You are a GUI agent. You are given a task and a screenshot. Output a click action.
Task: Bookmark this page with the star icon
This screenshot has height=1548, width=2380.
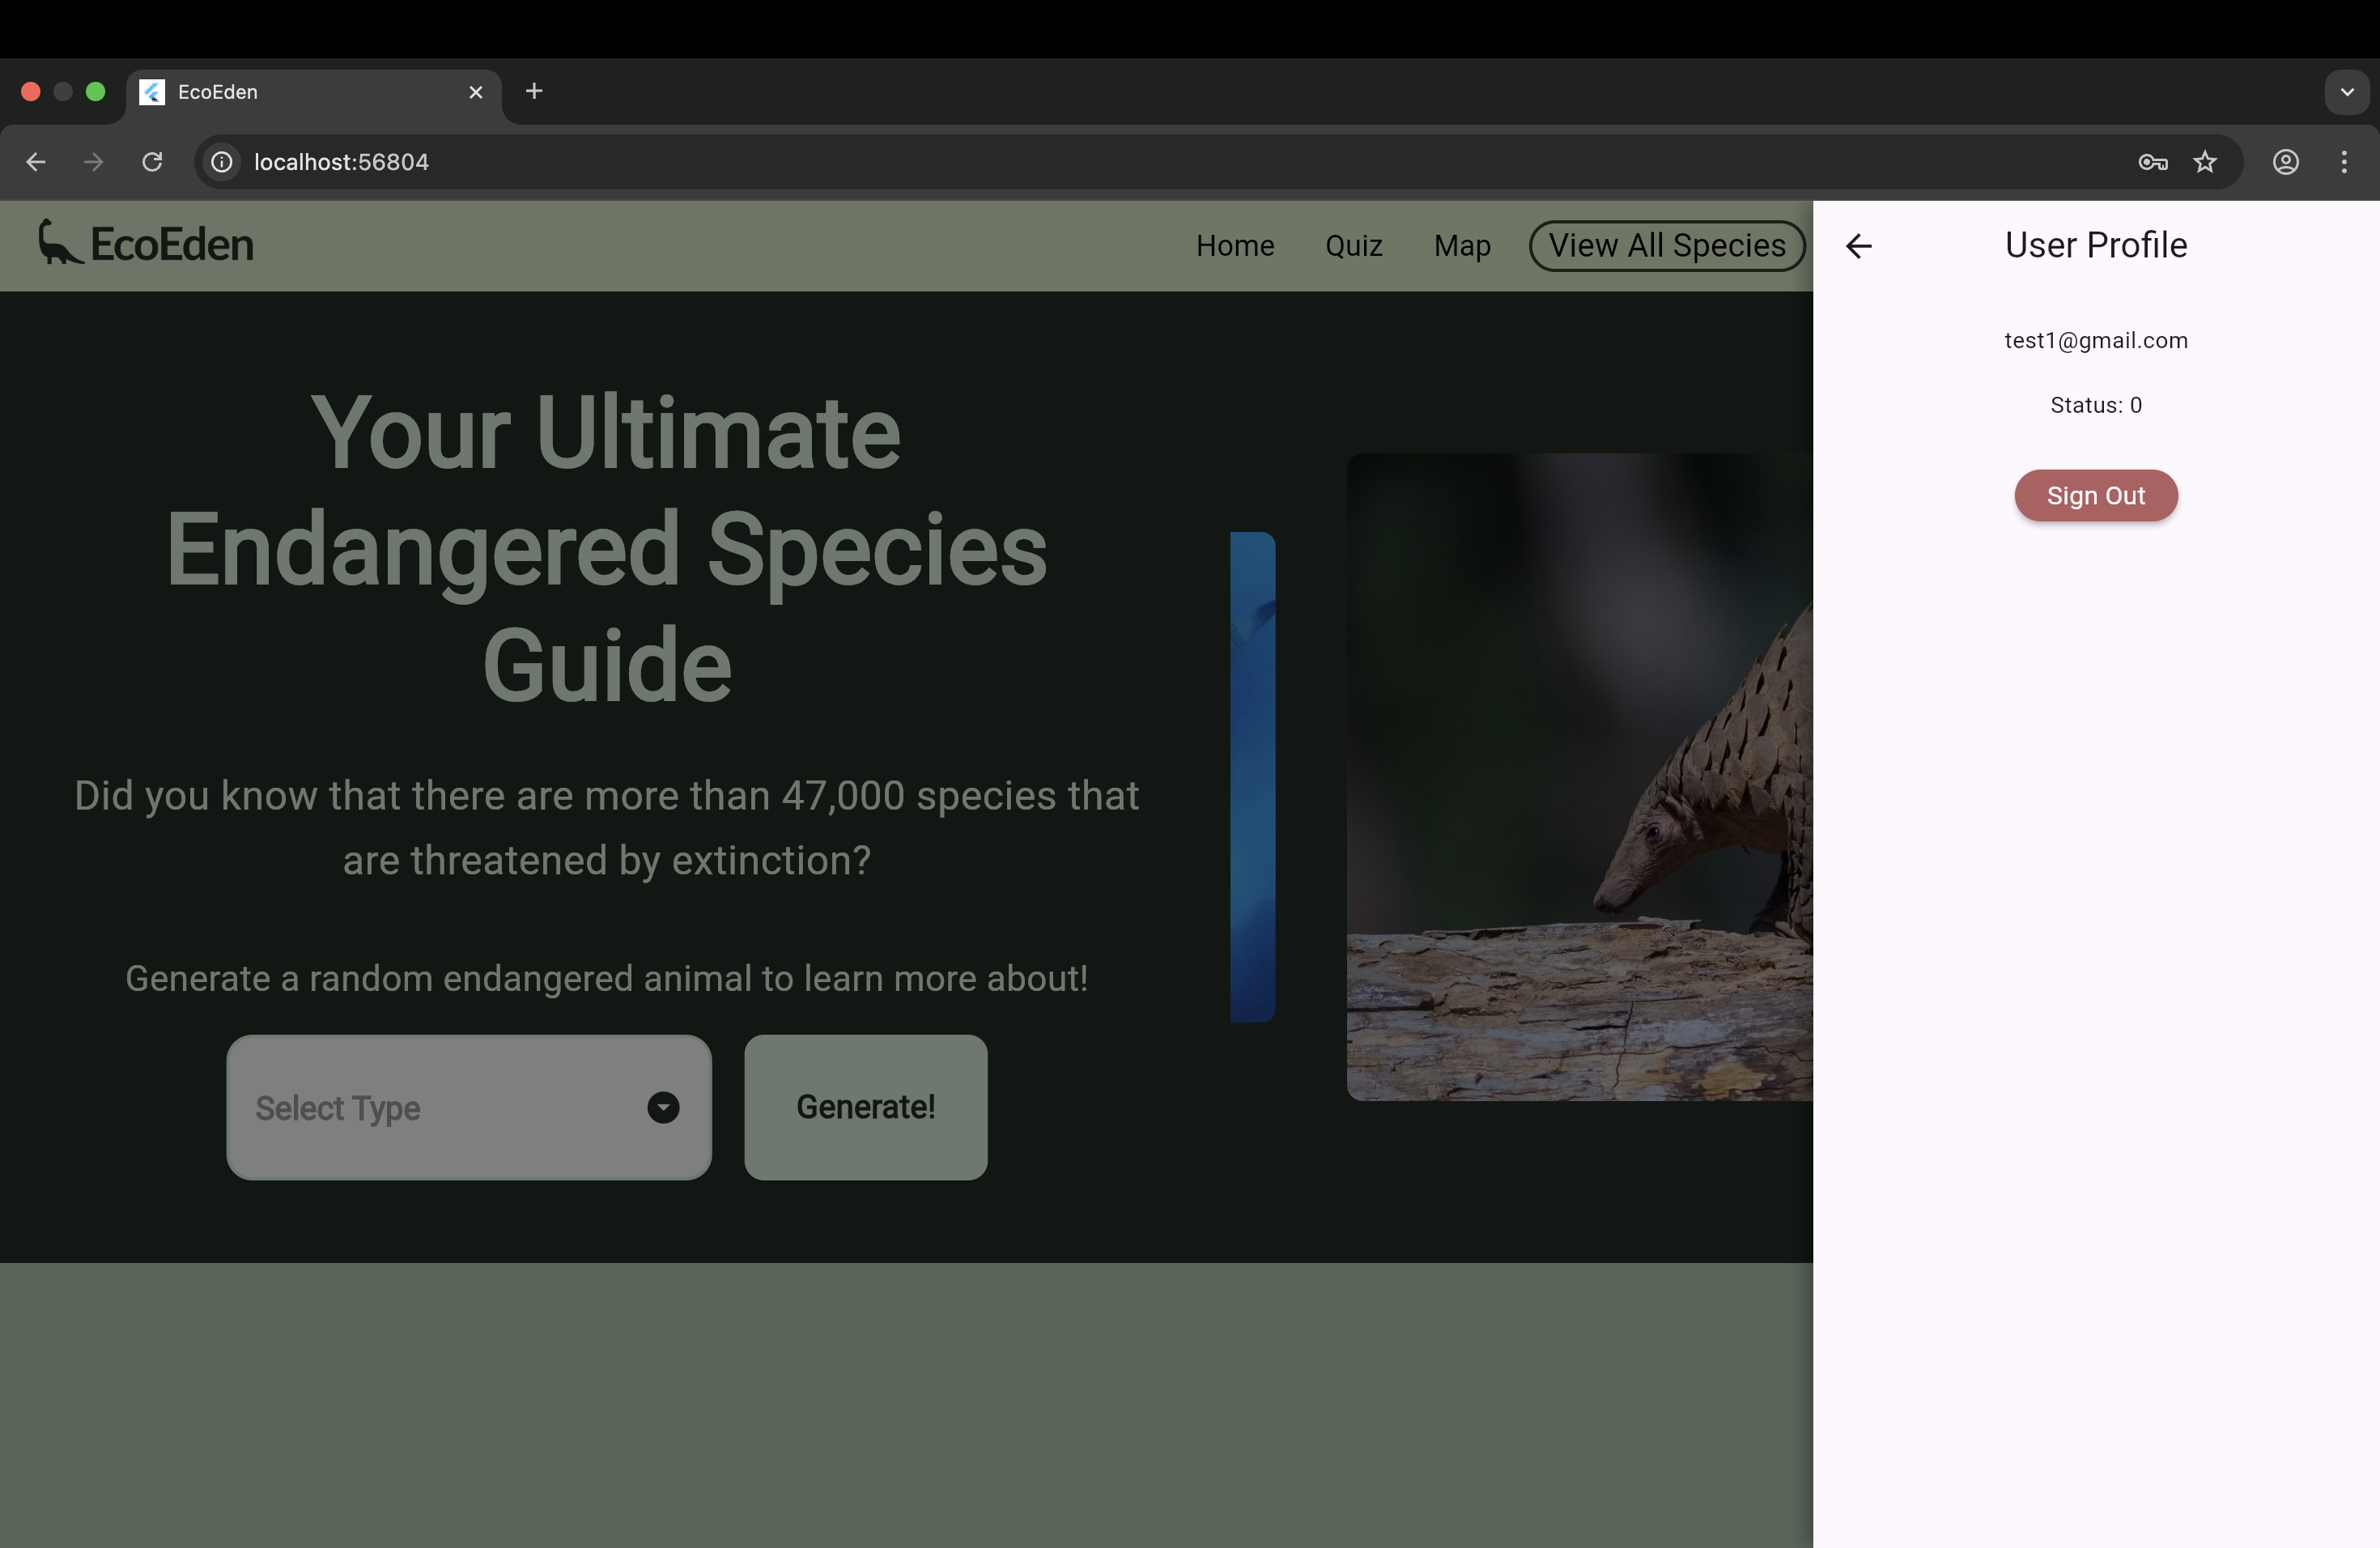point(2205,162)
